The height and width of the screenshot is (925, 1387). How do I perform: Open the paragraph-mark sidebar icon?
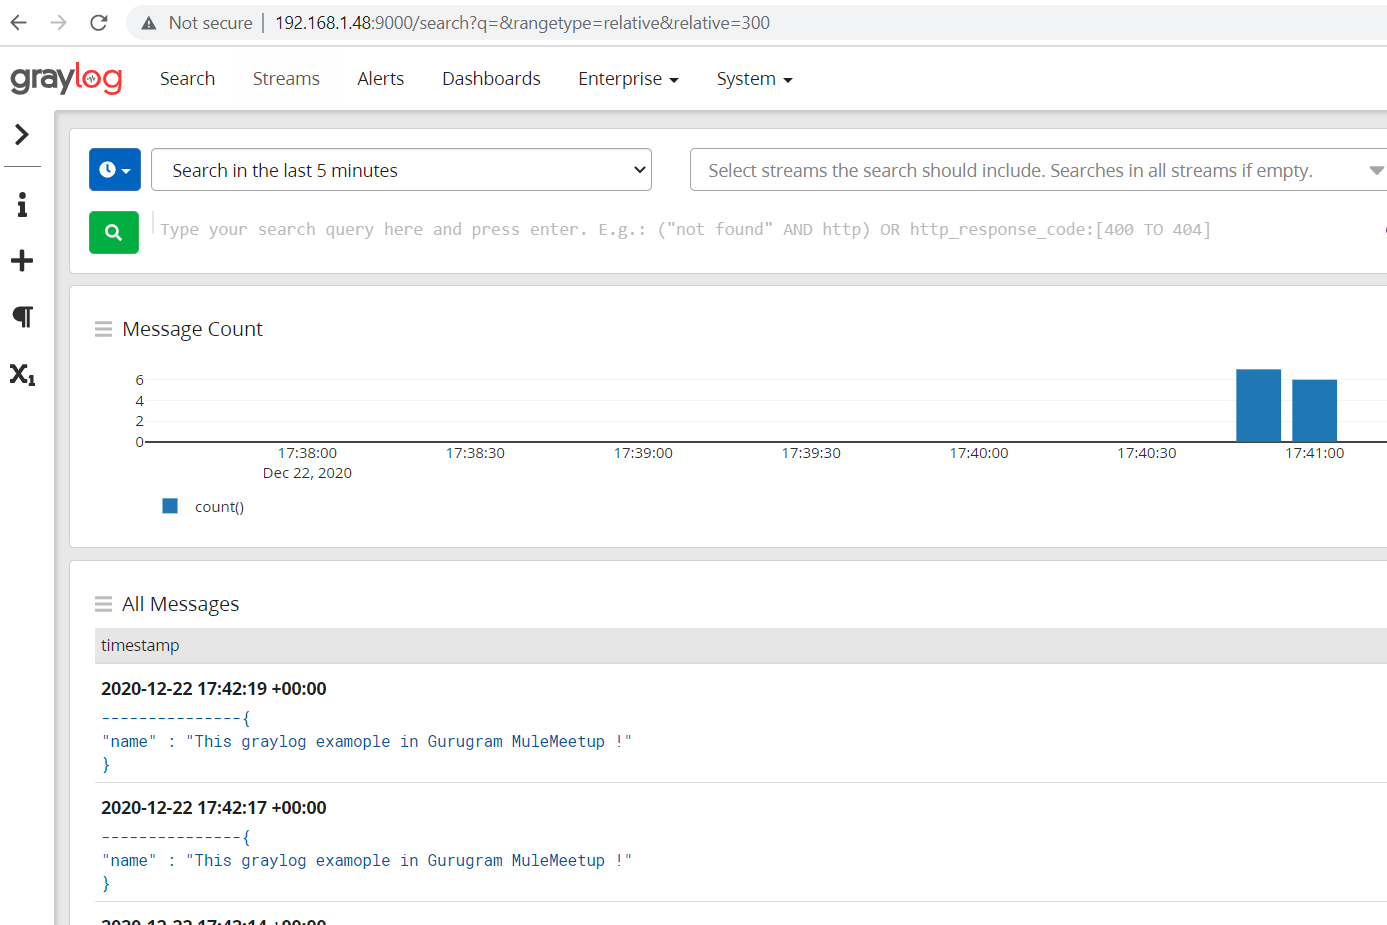coord(22,317)
